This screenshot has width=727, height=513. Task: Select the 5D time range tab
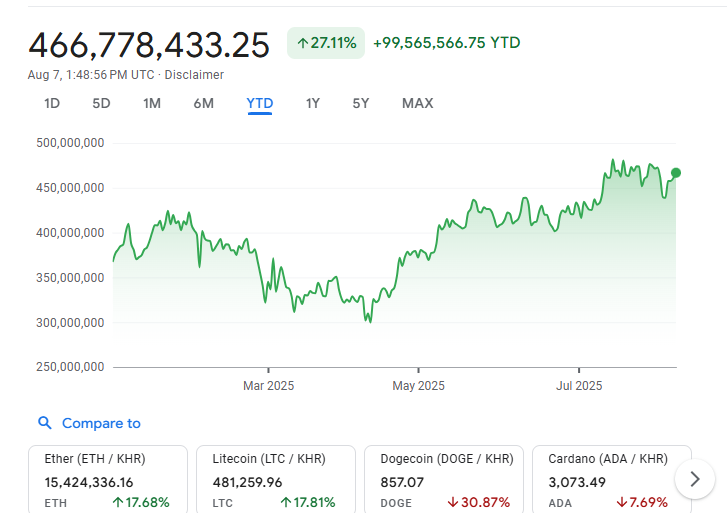coord(101,103)
